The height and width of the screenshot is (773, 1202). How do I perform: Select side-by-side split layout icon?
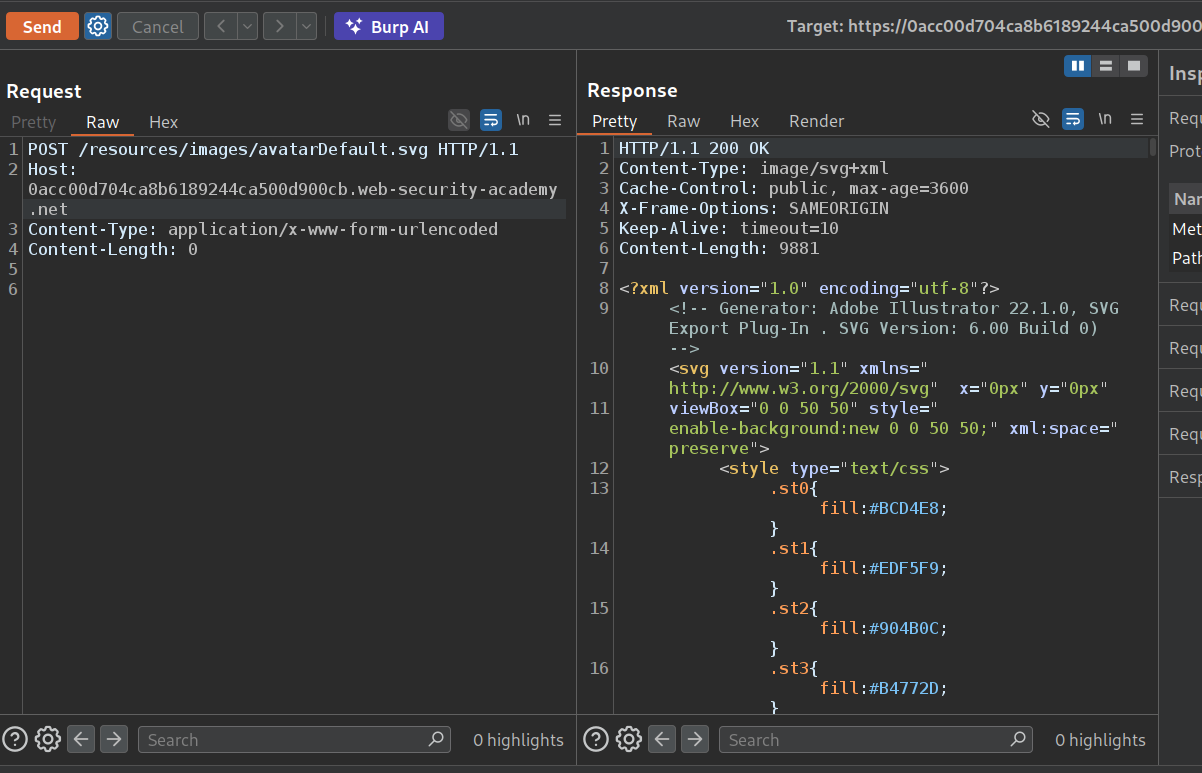pos(1077,66)
